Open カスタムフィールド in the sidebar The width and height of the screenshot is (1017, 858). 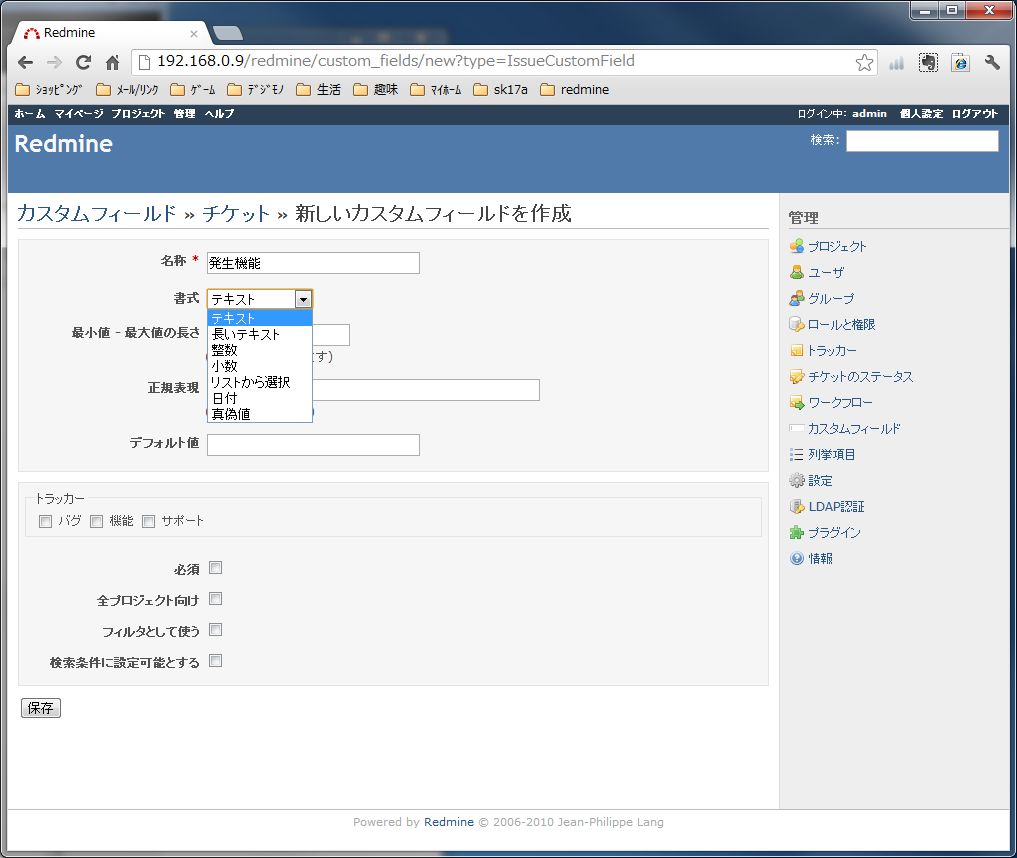(x=854, y=429)
